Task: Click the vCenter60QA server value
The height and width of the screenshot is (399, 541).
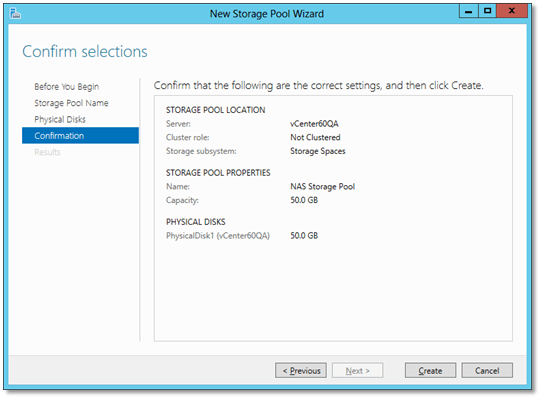Action: coord(314,124)
